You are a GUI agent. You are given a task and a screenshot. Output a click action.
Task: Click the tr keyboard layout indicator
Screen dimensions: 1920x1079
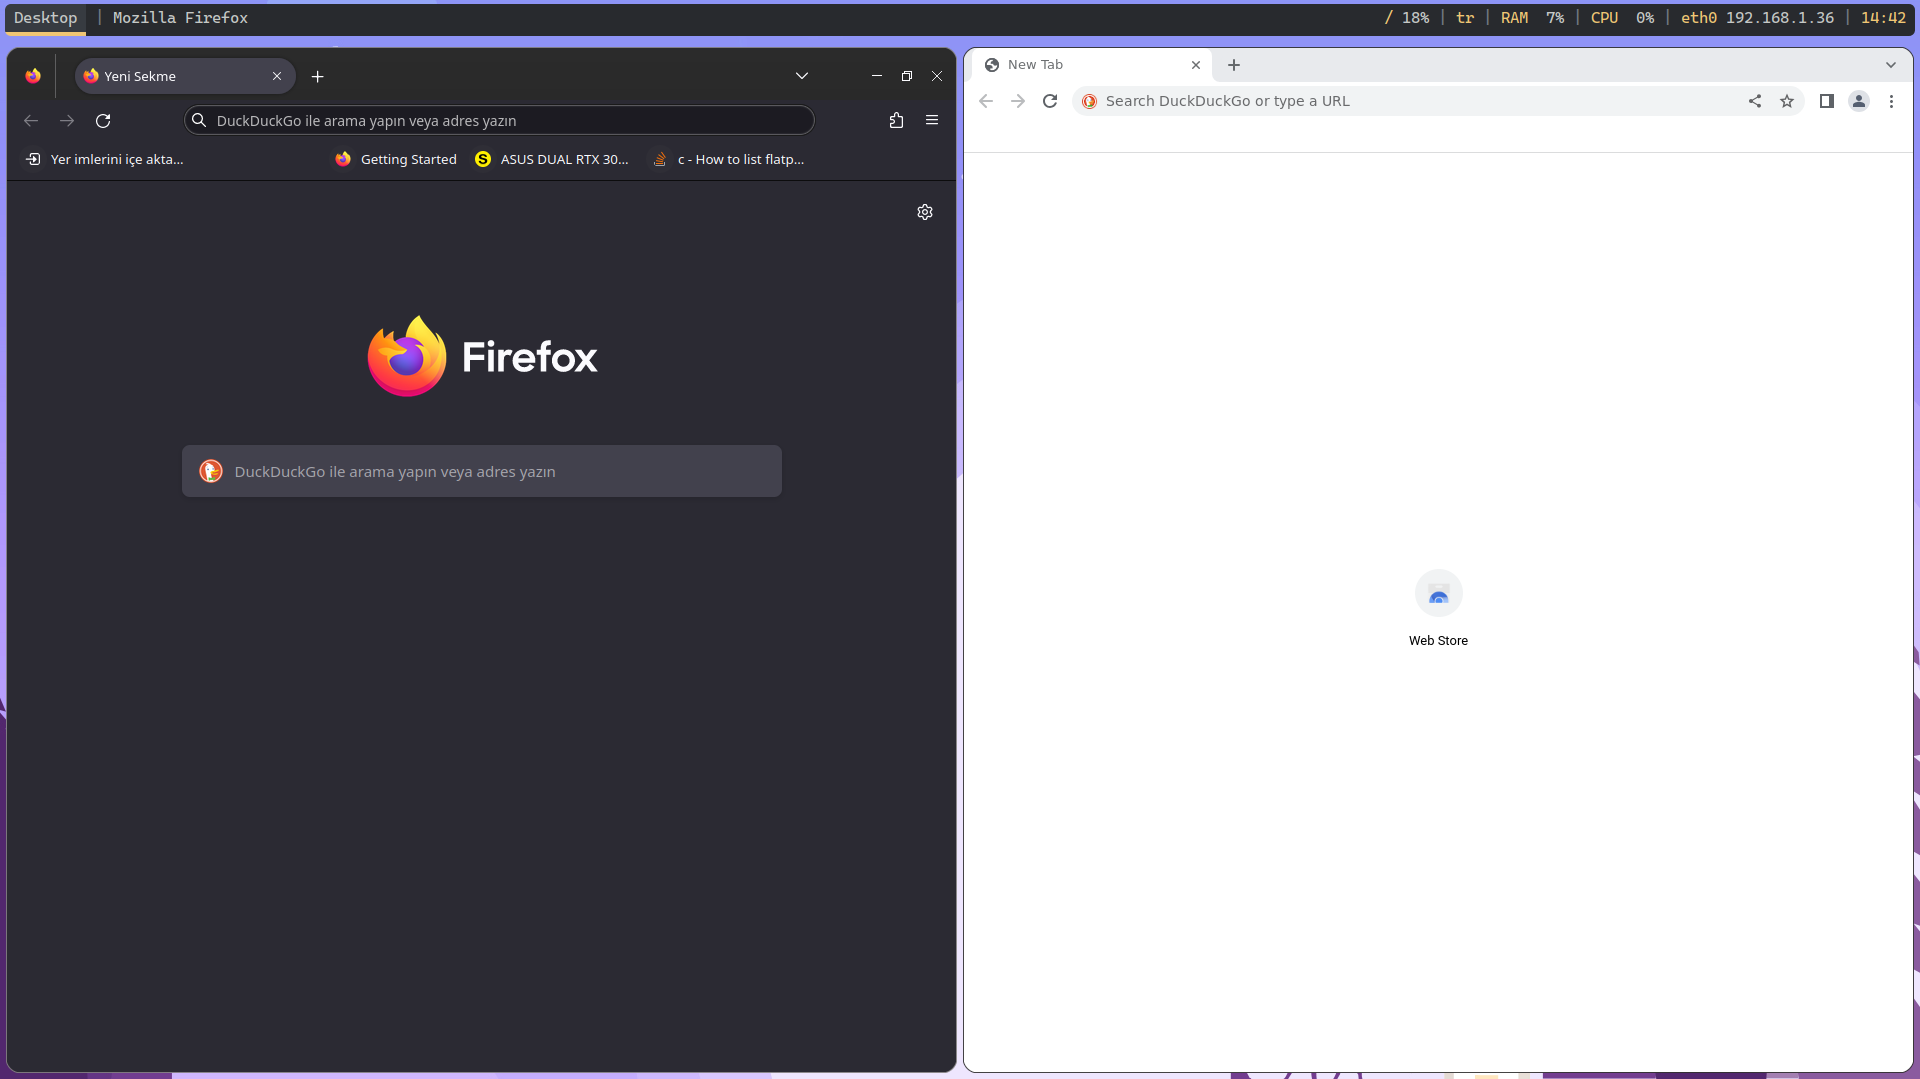tap(1465, 18)
